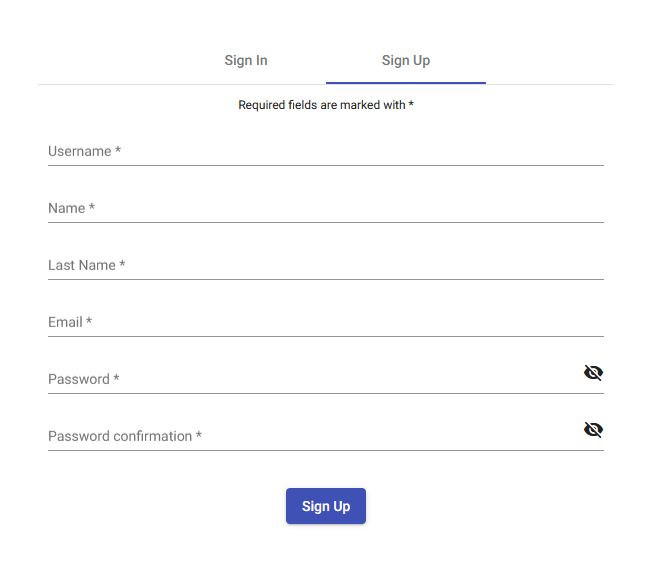The width and height of the screenshot is (652, 571).
Task: Click the required fields notice text
Action: [326, 105]
